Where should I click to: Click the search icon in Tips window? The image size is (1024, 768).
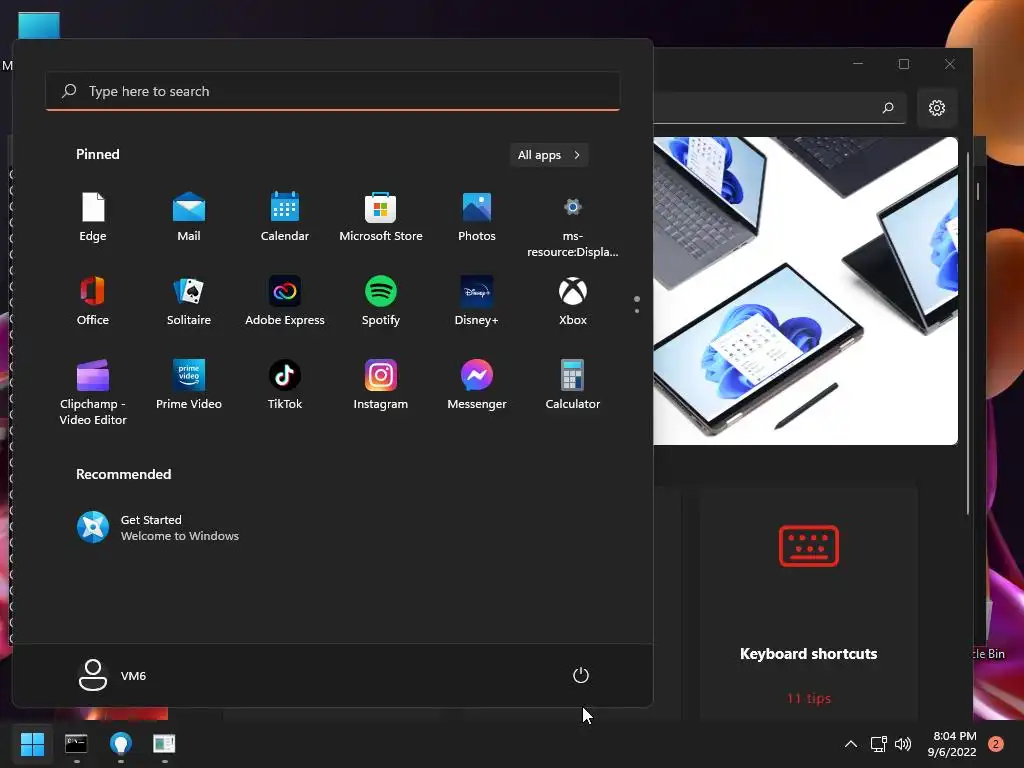point(888,108)
